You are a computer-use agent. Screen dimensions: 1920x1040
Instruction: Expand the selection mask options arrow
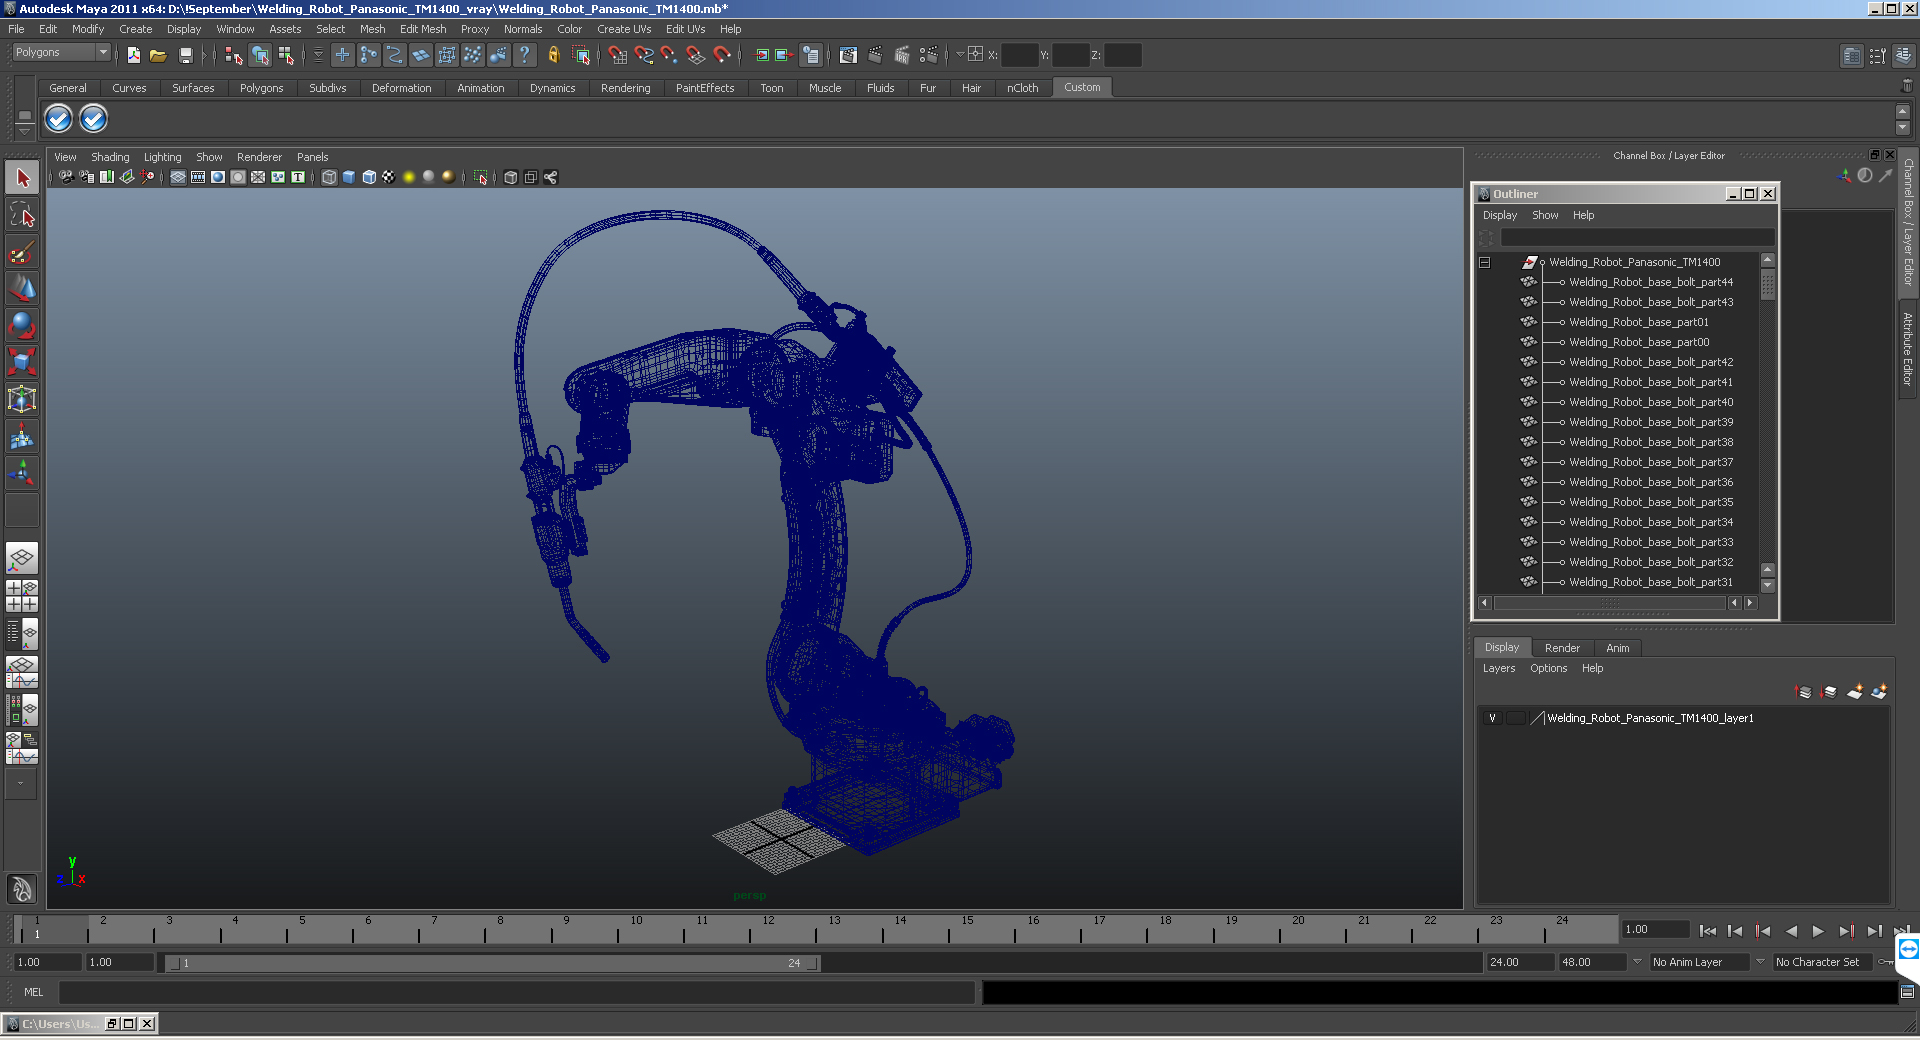coord(318,55)
